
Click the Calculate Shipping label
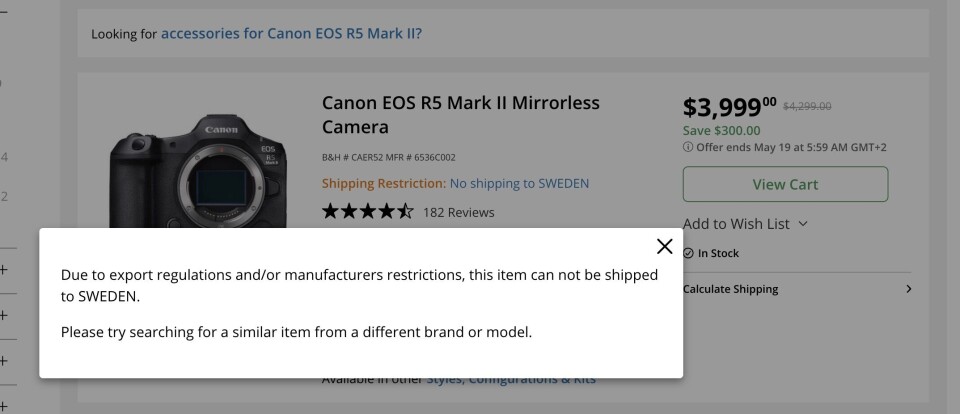pyautogui.click(x=730, y=289)
